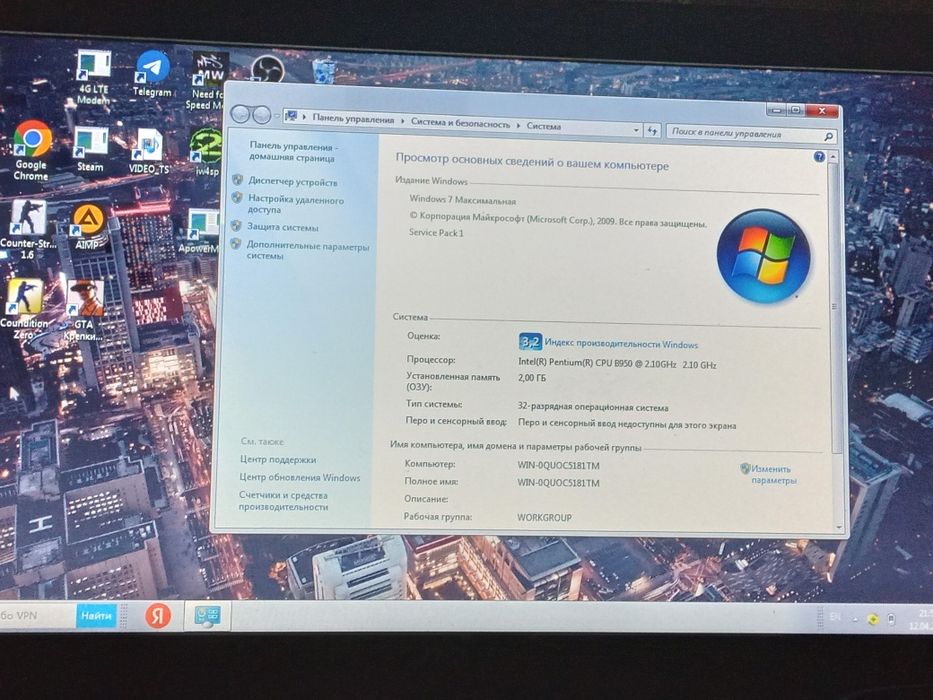Open the VIDEO_TS desktop item
This screenshot has height=700, width=933.
149,152
